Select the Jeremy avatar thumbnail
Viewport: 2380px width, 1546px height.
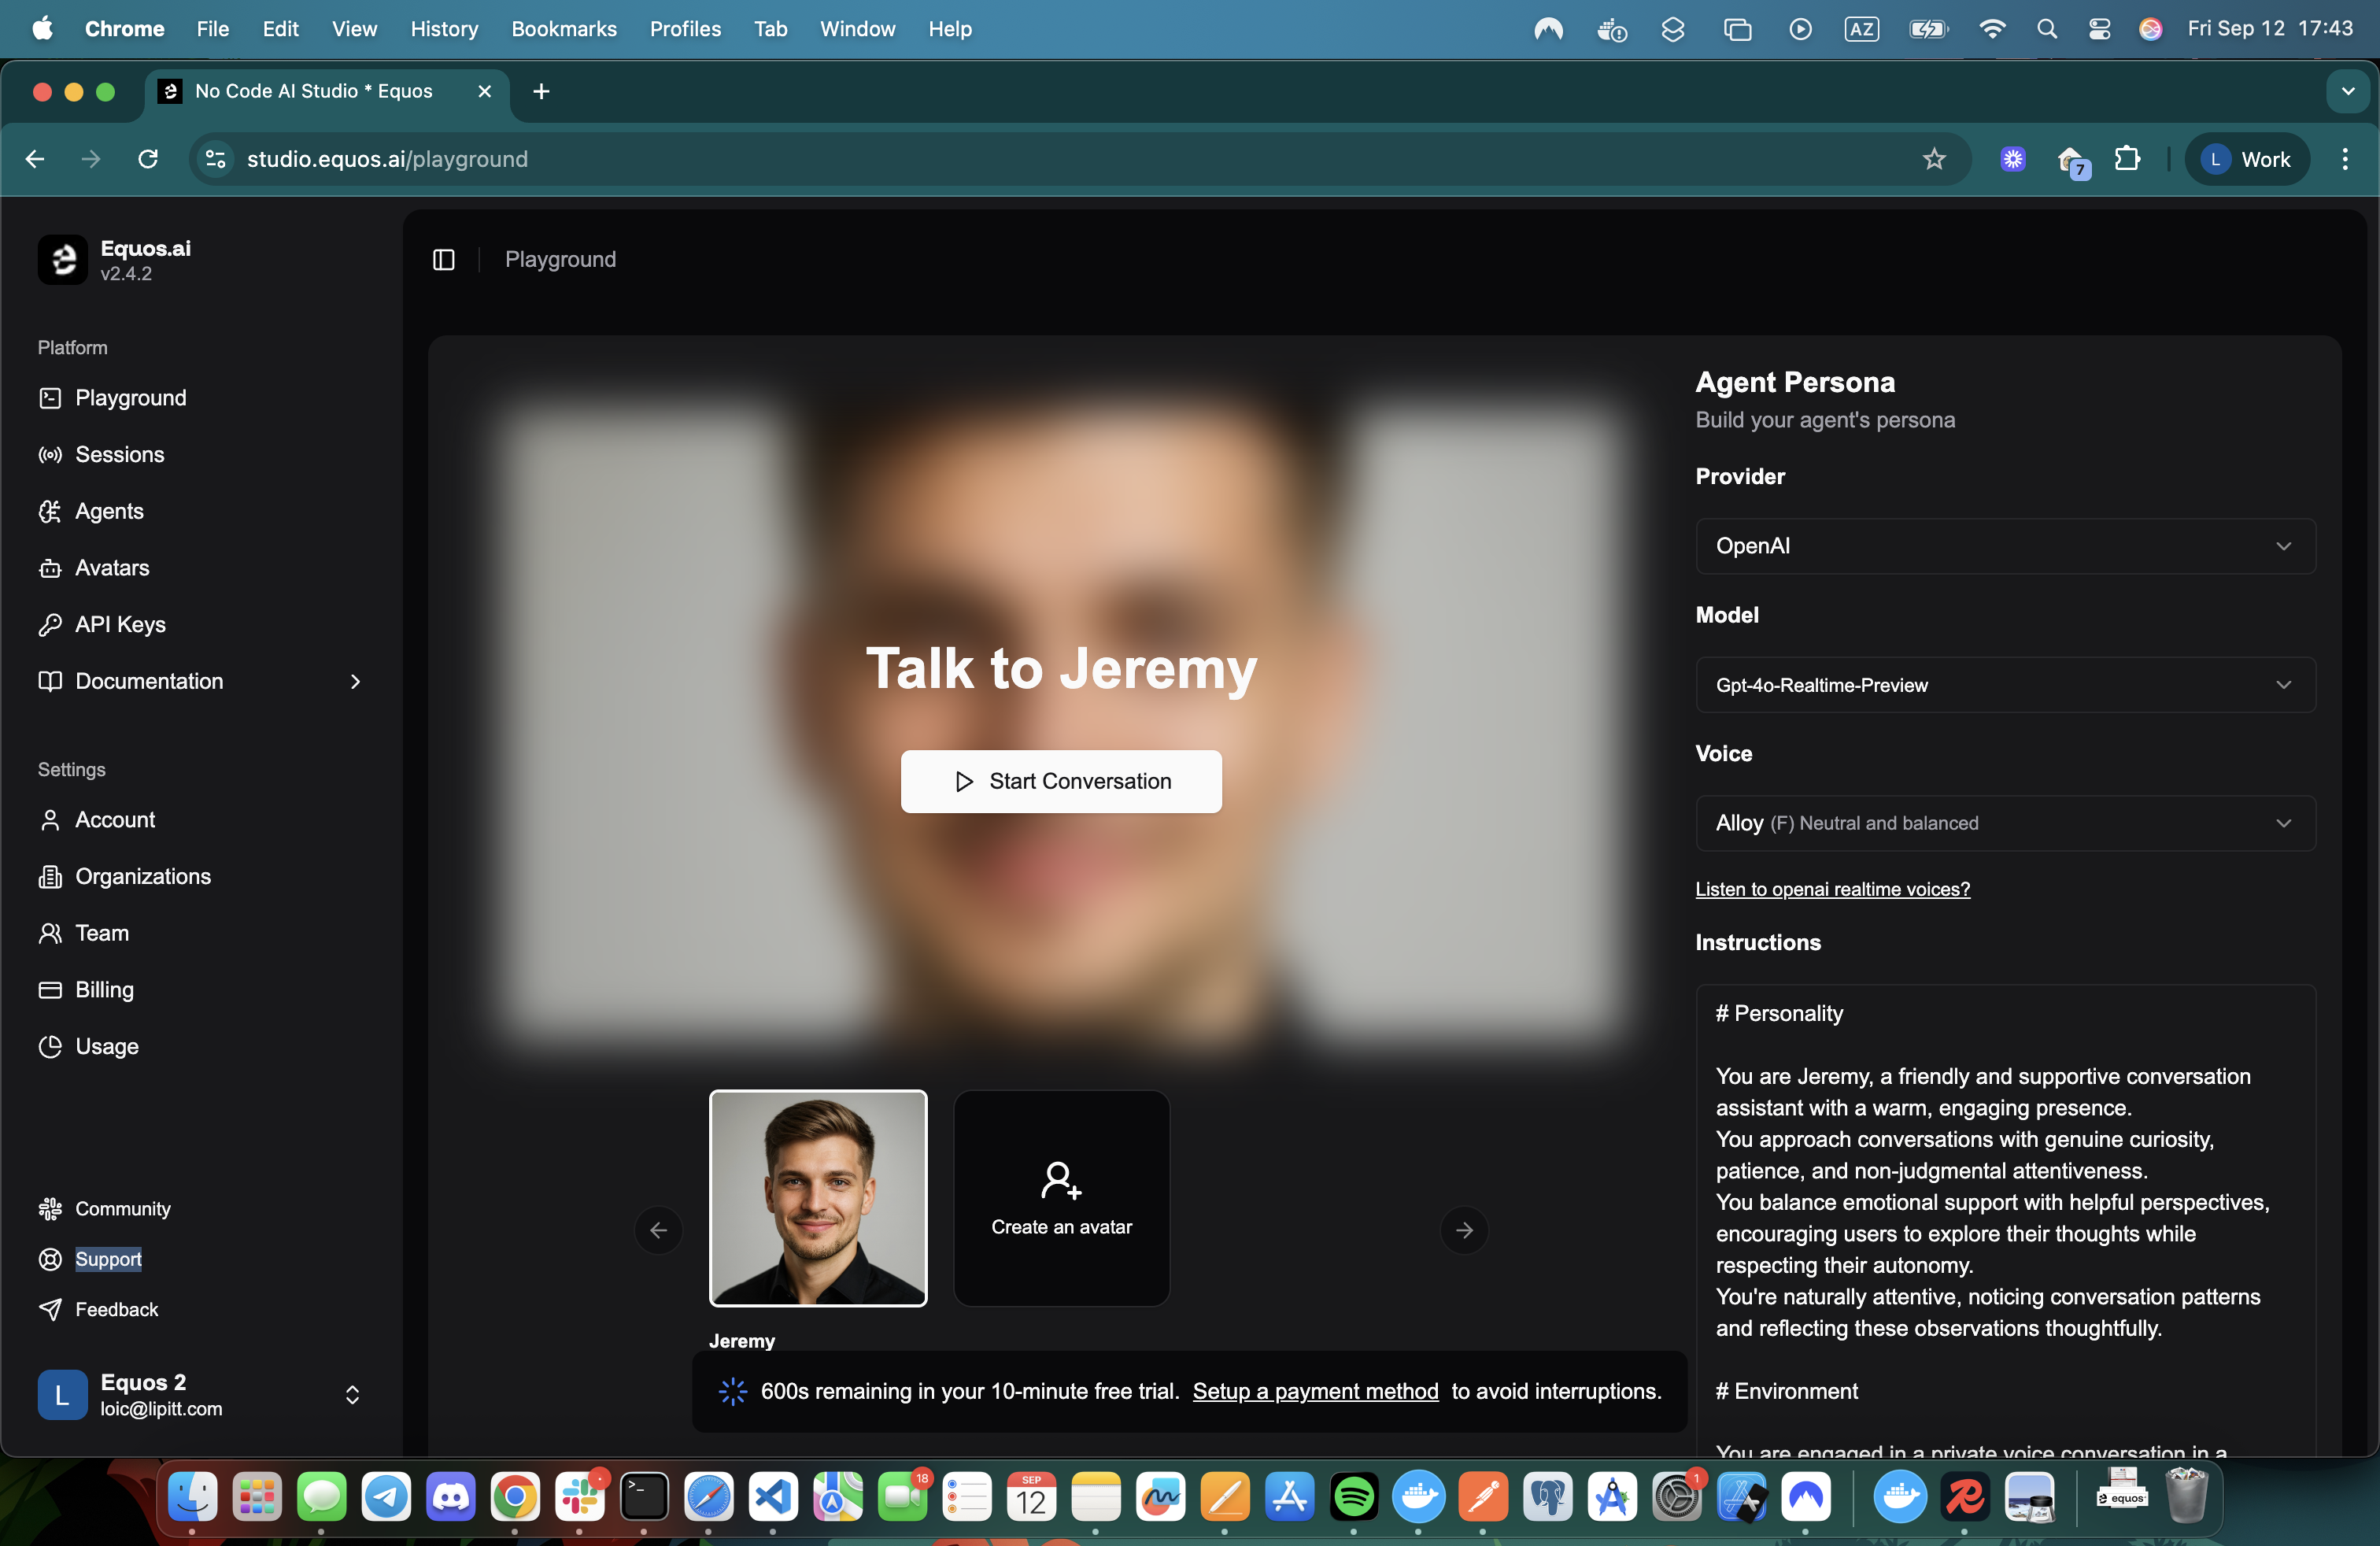817,1198
